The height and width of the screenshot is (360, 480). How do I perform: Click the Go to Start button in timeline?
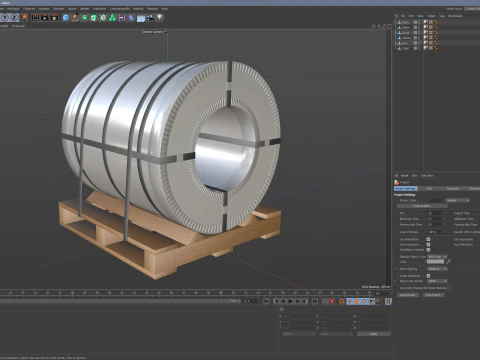[266, 301]
